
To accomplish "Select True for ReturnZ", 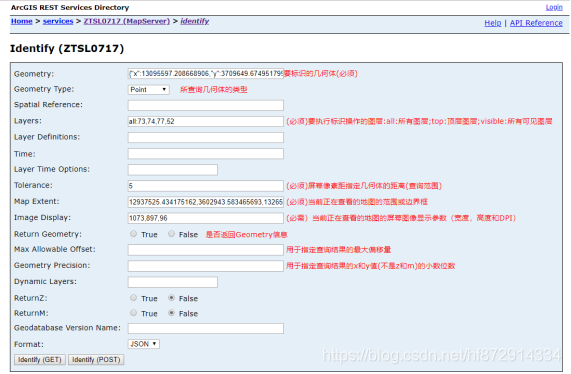I will pos(134,298).
